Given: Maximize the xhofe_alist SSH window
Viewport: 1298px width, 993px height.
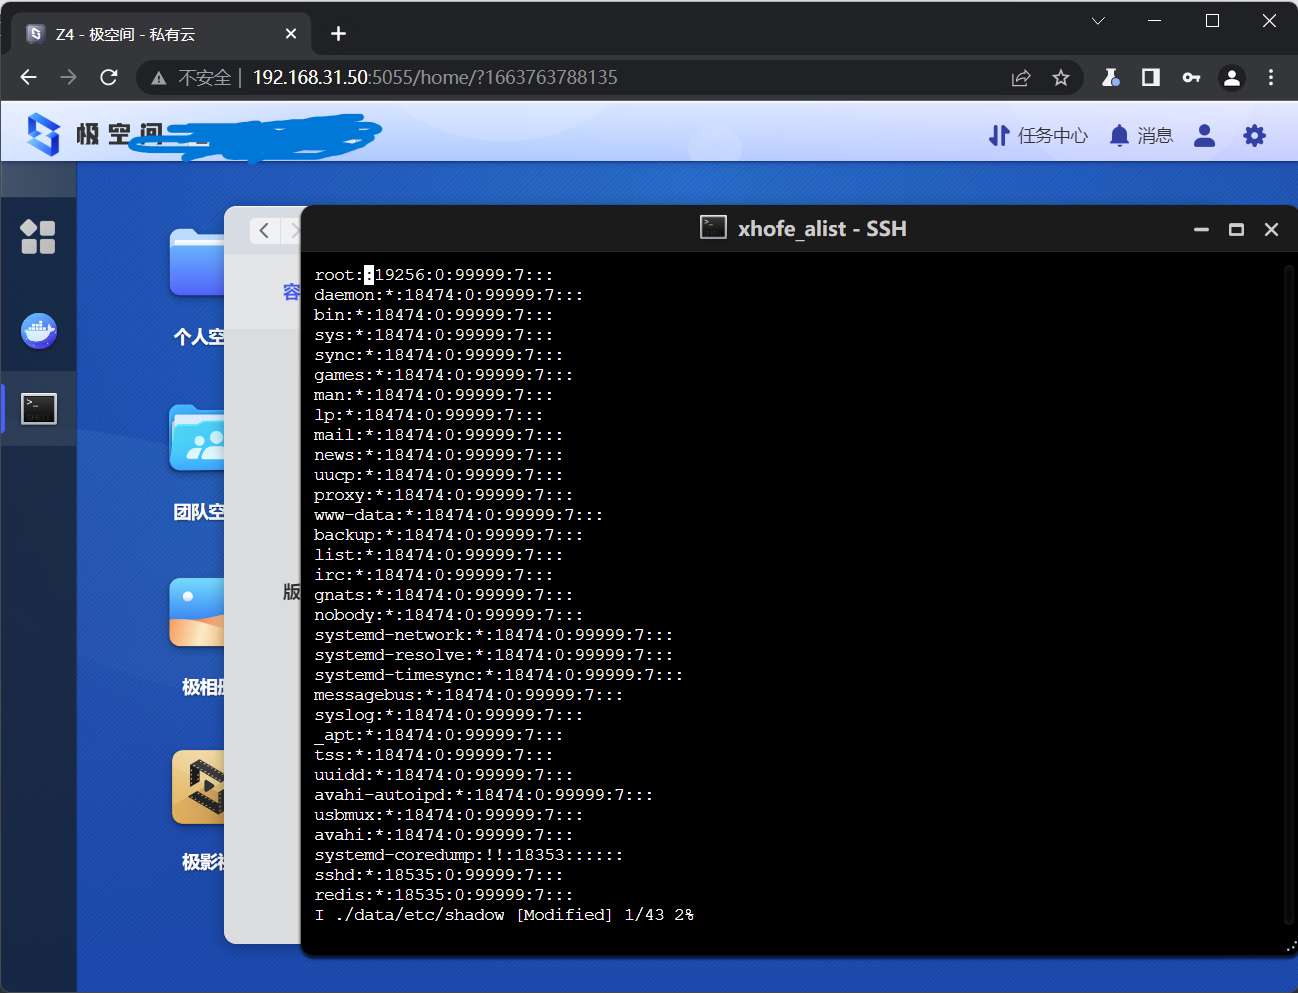Looking at the screenshot, I should click(1236, 230).
